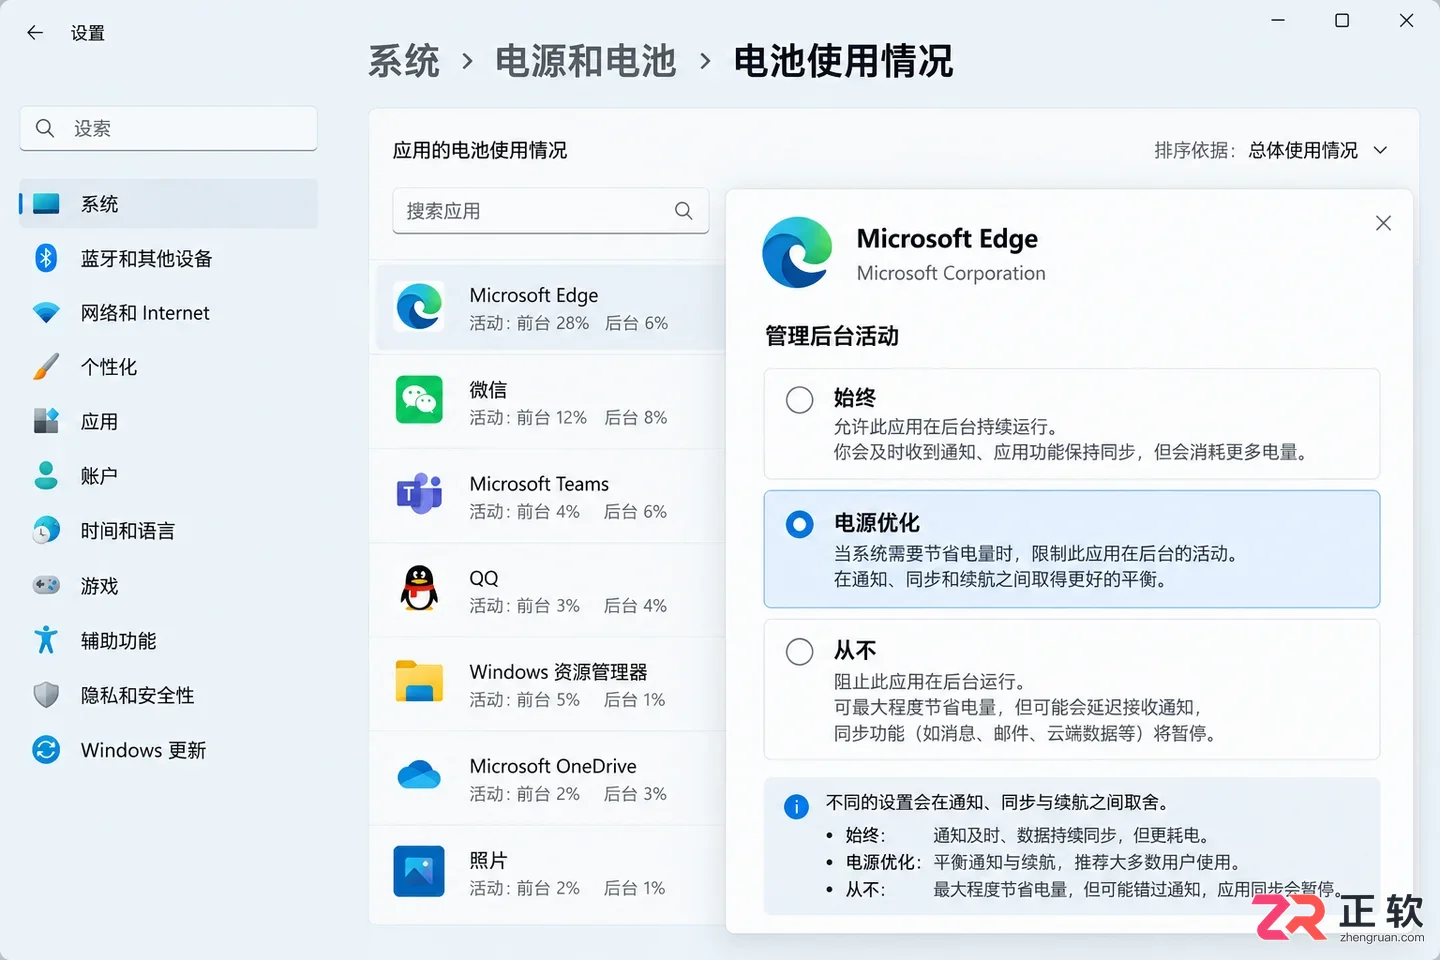This screenshot has height=960, width=1440.
Task: Select Microsoft Edge row text in app list
Action: point(534,296)
